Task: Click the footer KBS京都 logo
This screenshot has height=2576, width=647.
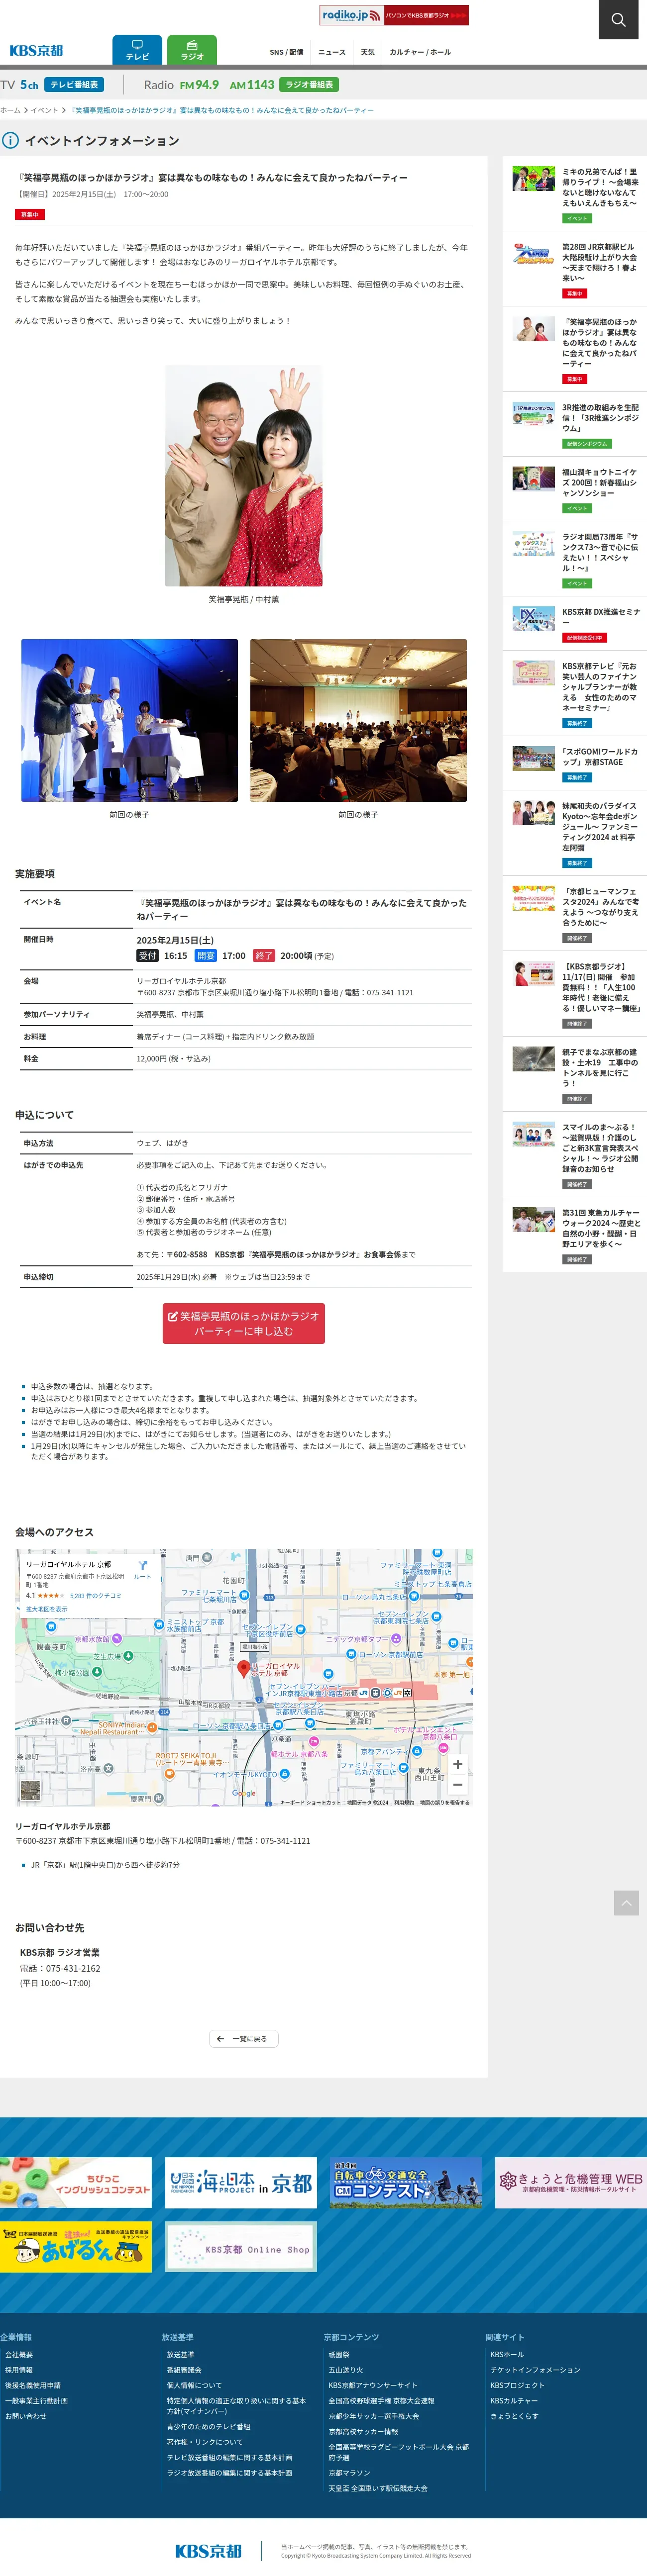Action: (x=208, y=2552)
